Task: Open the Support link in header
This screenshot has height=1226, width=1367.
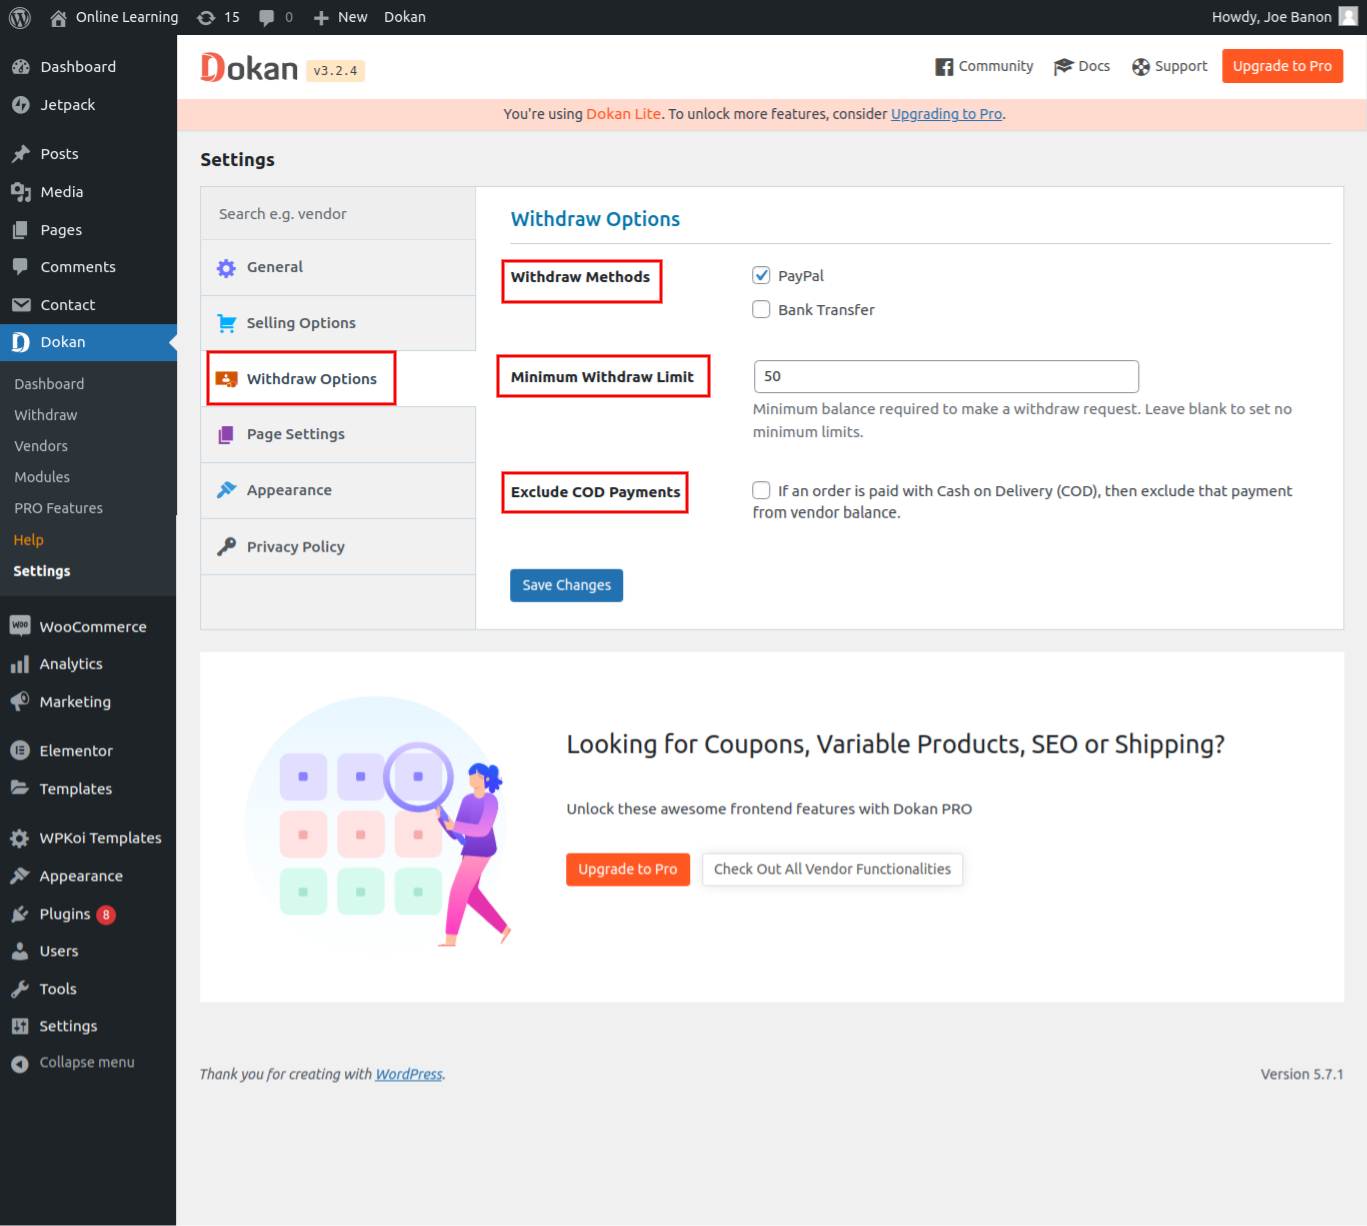Action: 1170,66
